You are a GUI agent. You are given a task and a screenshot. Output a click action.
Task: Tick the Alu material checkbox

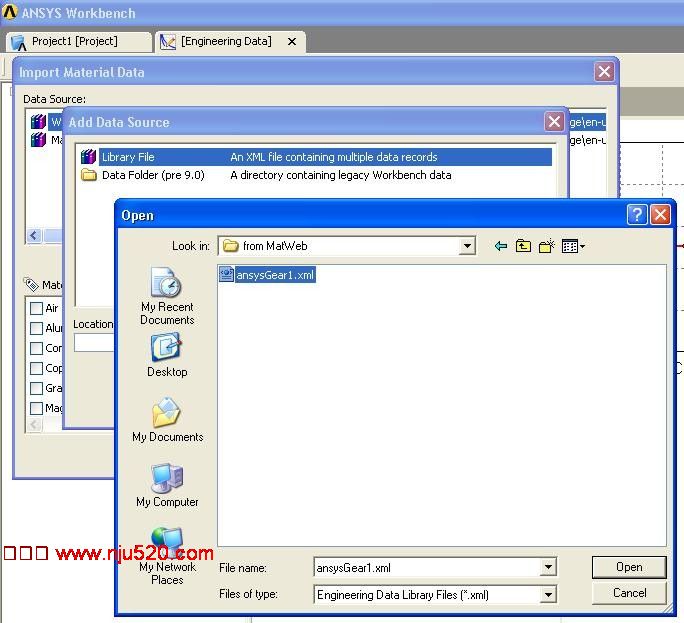pyautogui.click(x=36, y=328)
